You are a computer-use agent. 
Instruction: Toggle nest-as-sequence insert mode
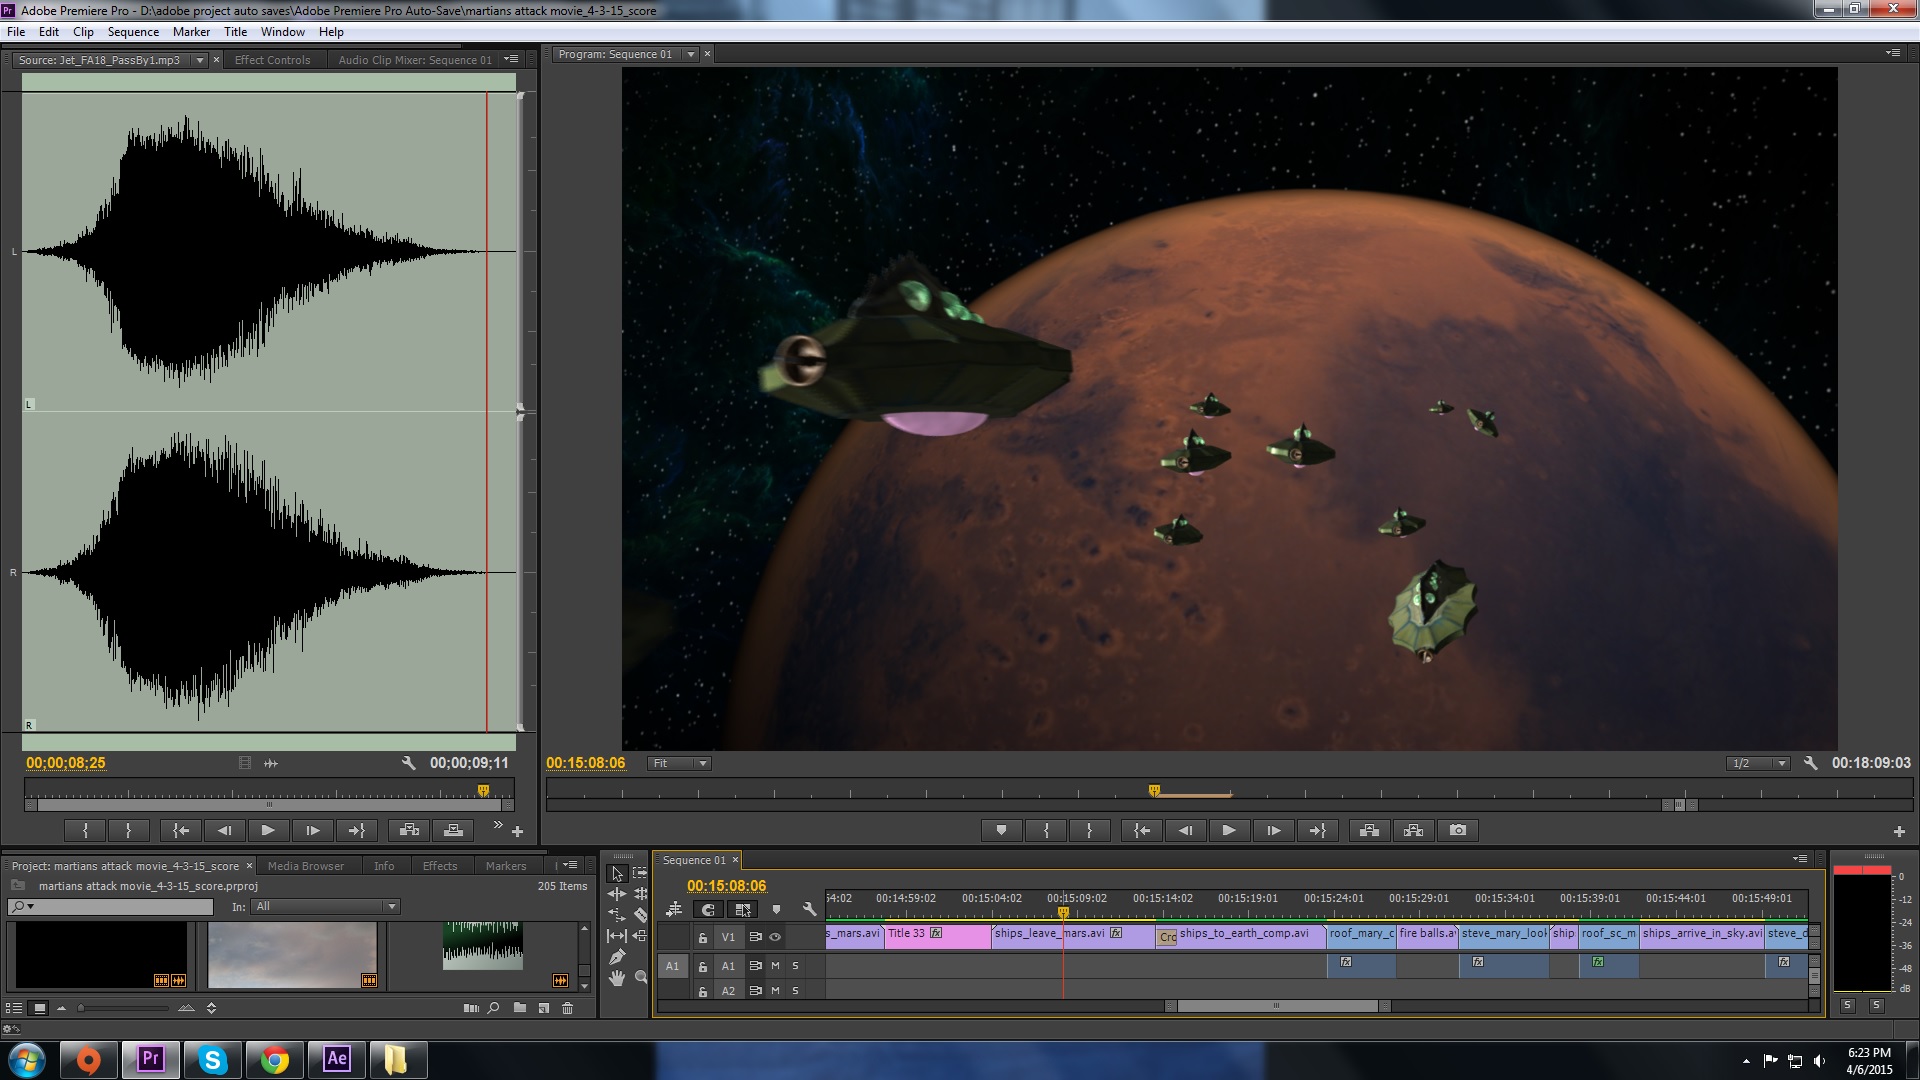674,909
